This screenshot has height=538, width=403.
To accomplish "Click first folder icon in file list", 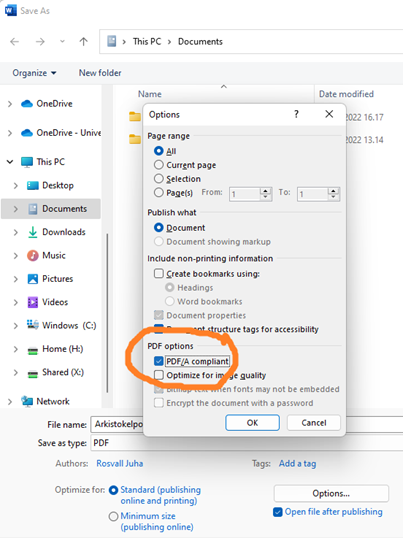I will 135,117.
